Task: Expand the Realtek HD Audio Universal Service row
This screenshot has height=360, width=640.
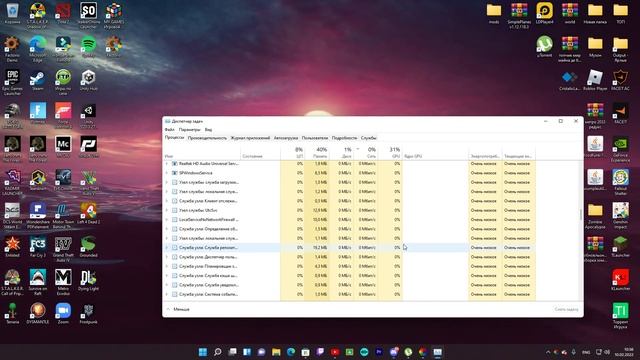Action: click(x=167, y=163)
